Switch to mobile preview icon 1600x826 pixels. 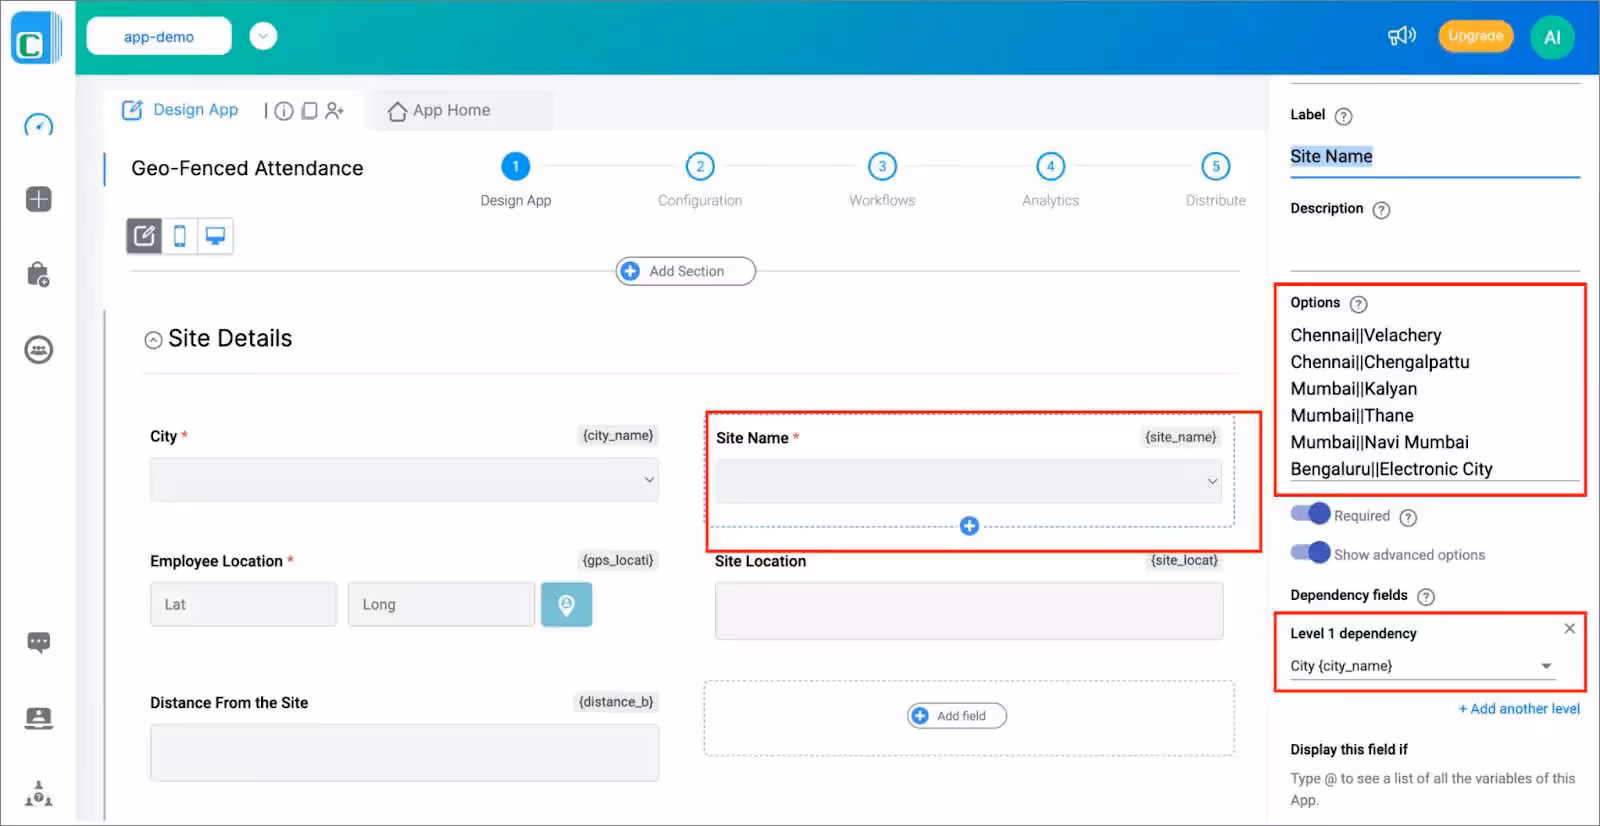(x=180, y=236)
